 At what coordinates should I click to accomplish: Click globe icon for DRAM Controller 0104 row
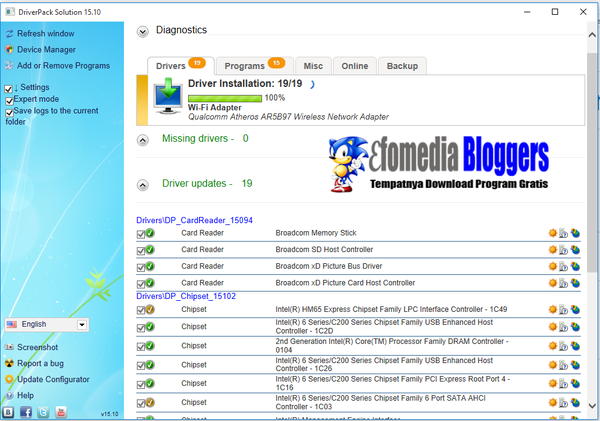tap(575, 346)
